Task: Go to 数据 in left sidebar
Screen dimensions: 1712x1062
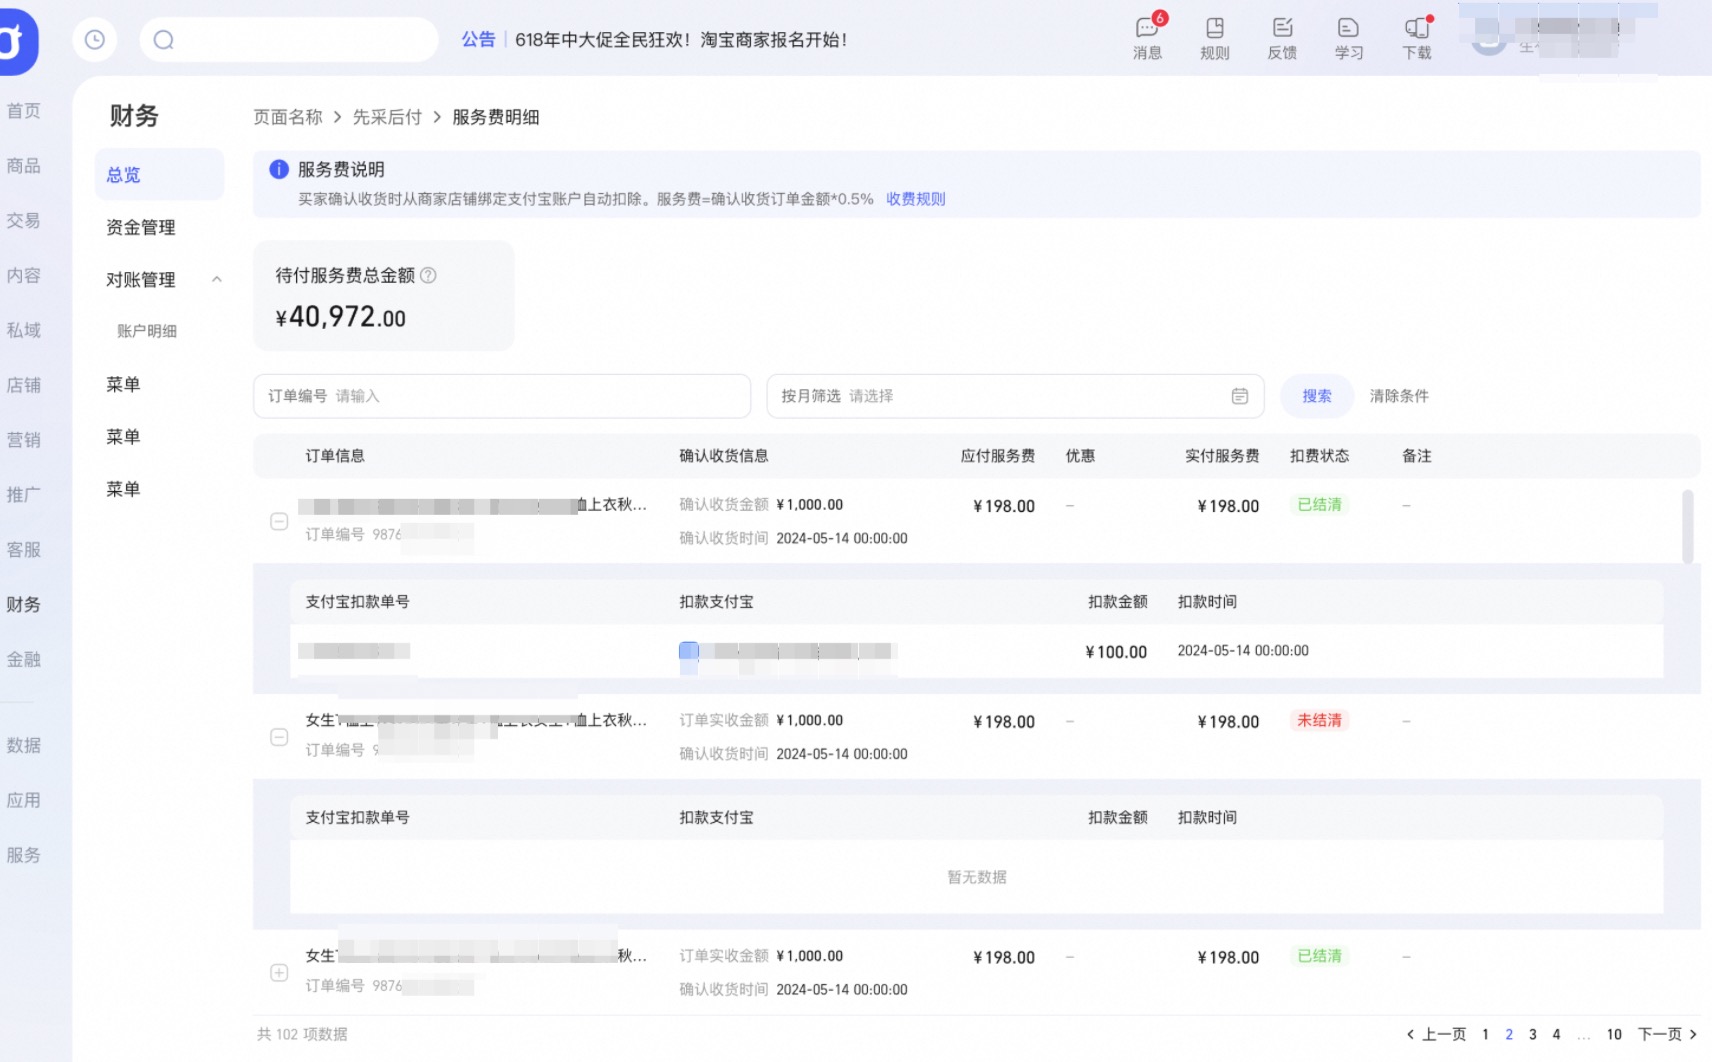Action: 24,745
